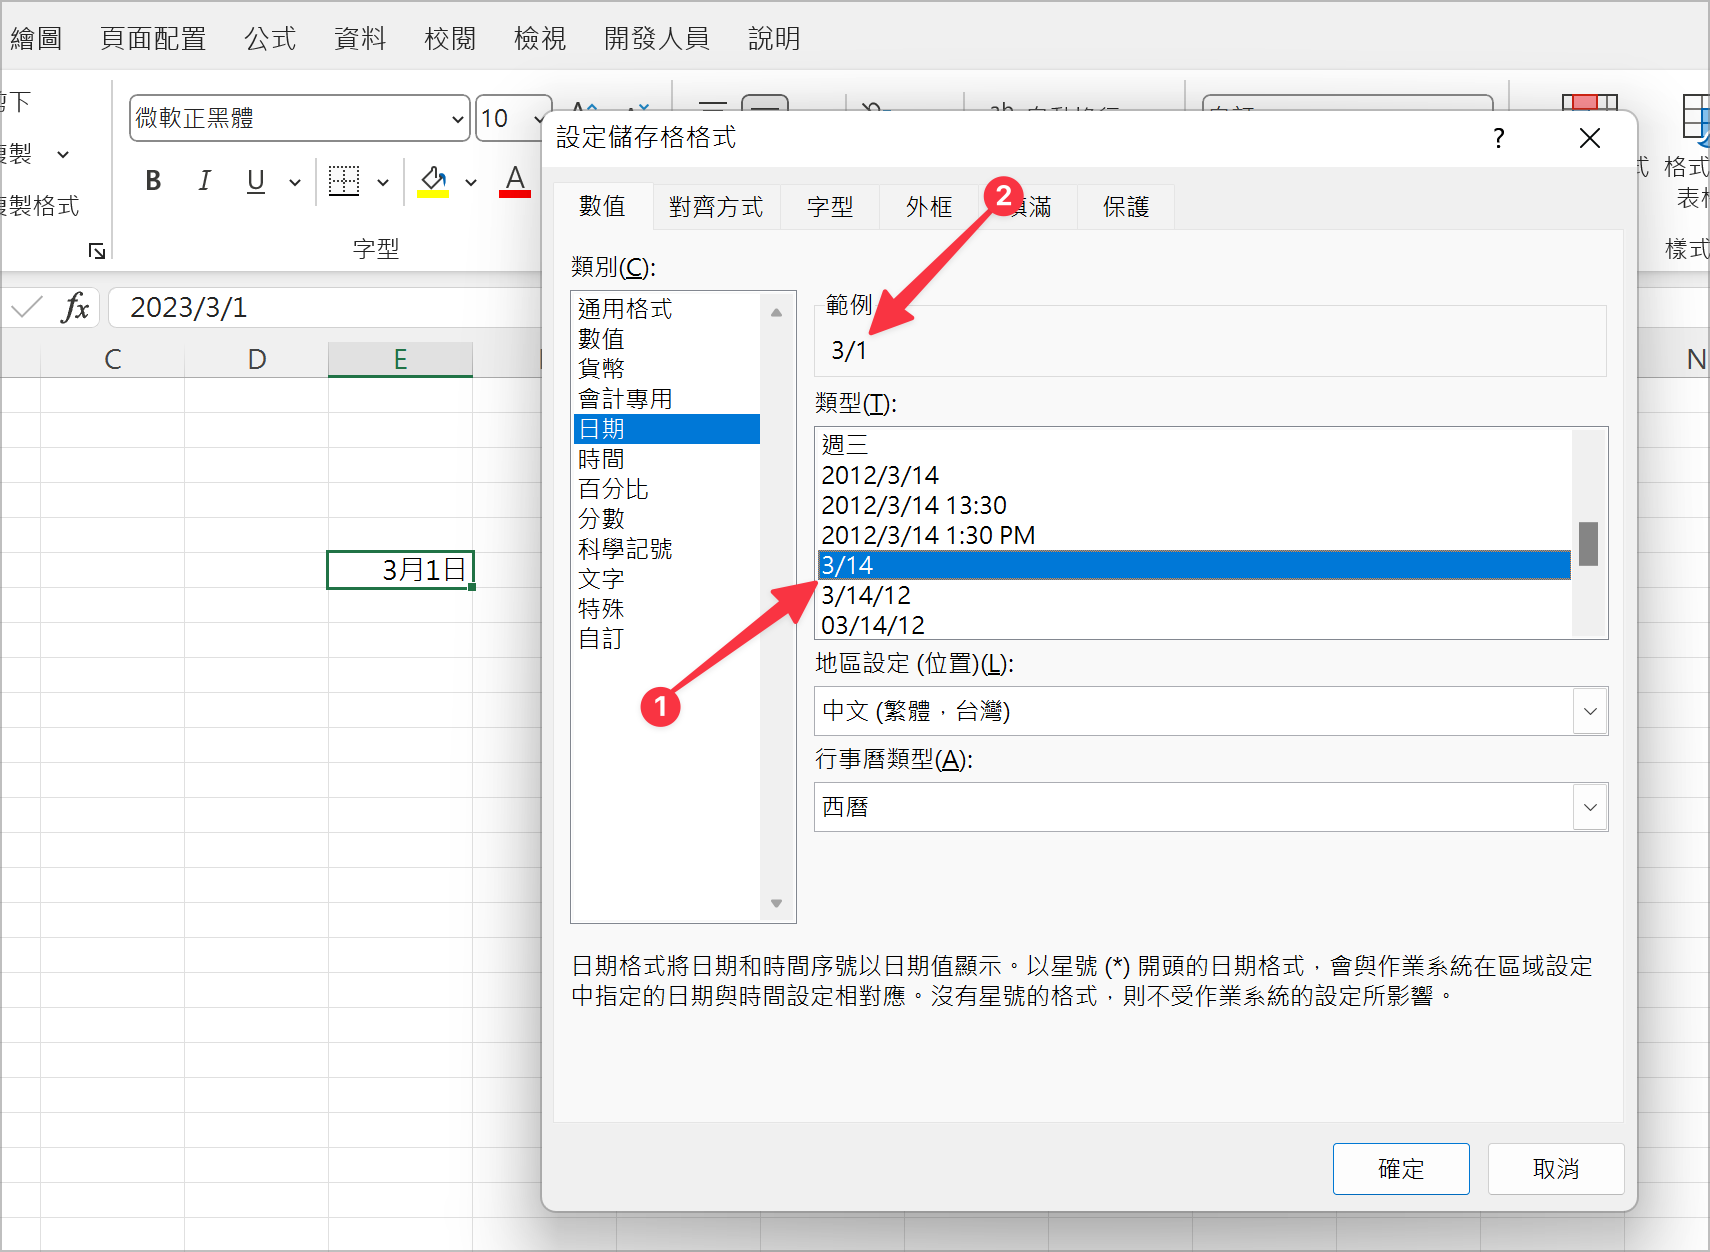Open the 地區設定 locale dropdown
1710x1252 pixels.
click(x=1590, y=711)
